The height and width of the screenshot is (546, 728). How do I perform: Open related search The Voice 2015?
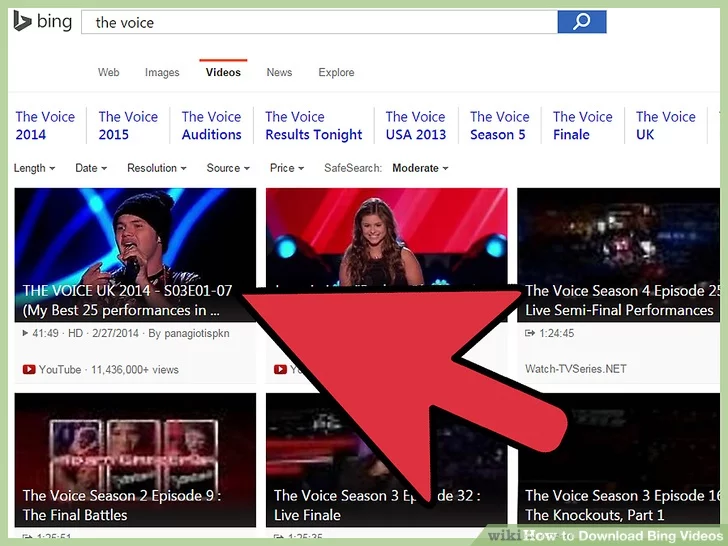(128, 125)
